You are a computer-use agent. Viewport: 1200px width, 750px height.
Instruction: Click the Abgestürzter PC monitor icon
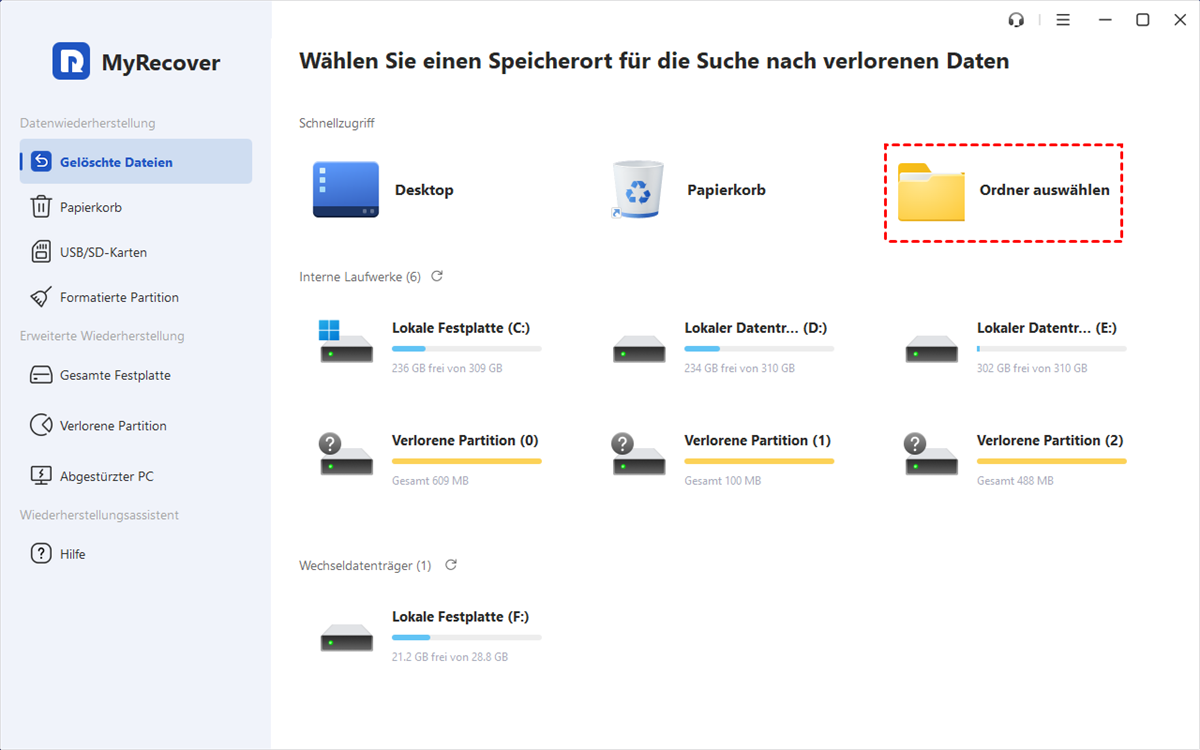tap(41, 476)
